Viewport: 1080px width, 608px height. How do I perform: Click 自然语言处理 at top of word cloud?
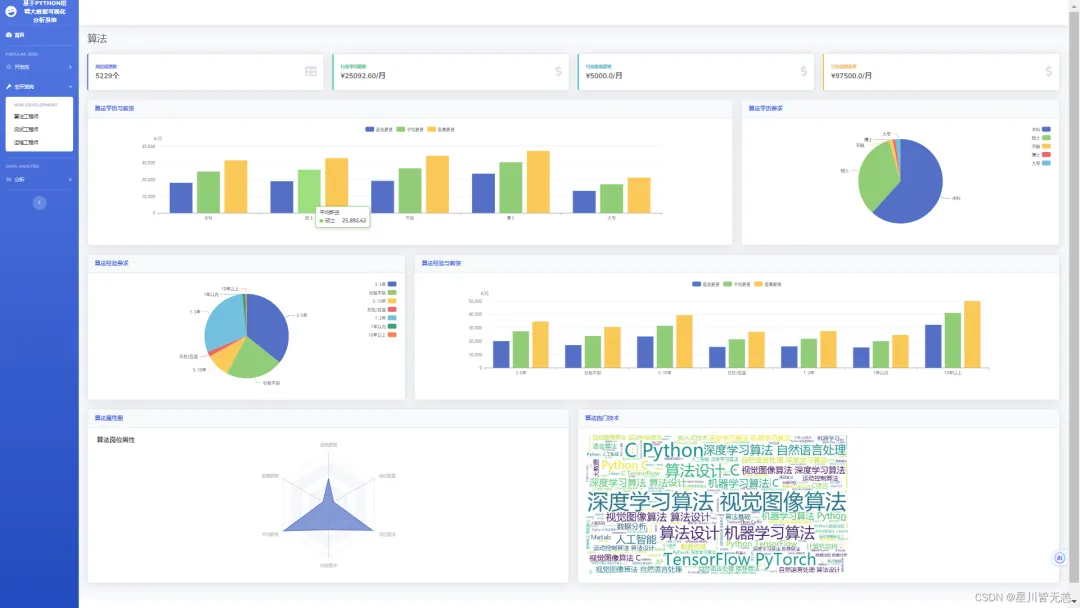(811, 450)
